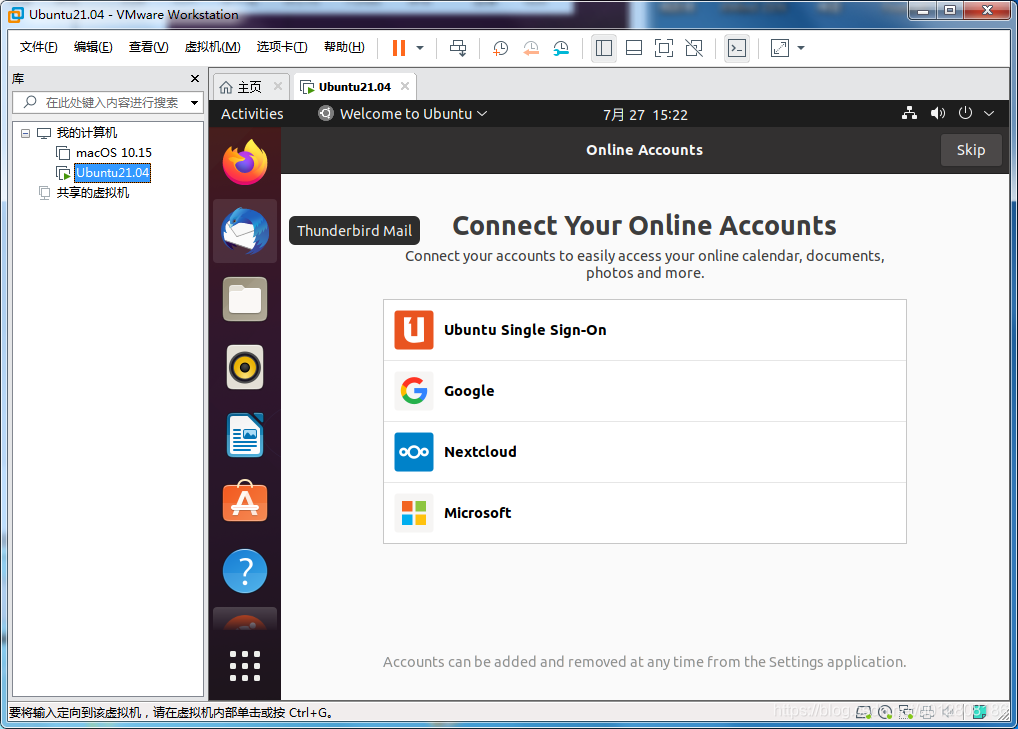Select Ubuntu21.04 in the library tree
The height and width of the screenshot is (729, 1018).
coord(113,173)
